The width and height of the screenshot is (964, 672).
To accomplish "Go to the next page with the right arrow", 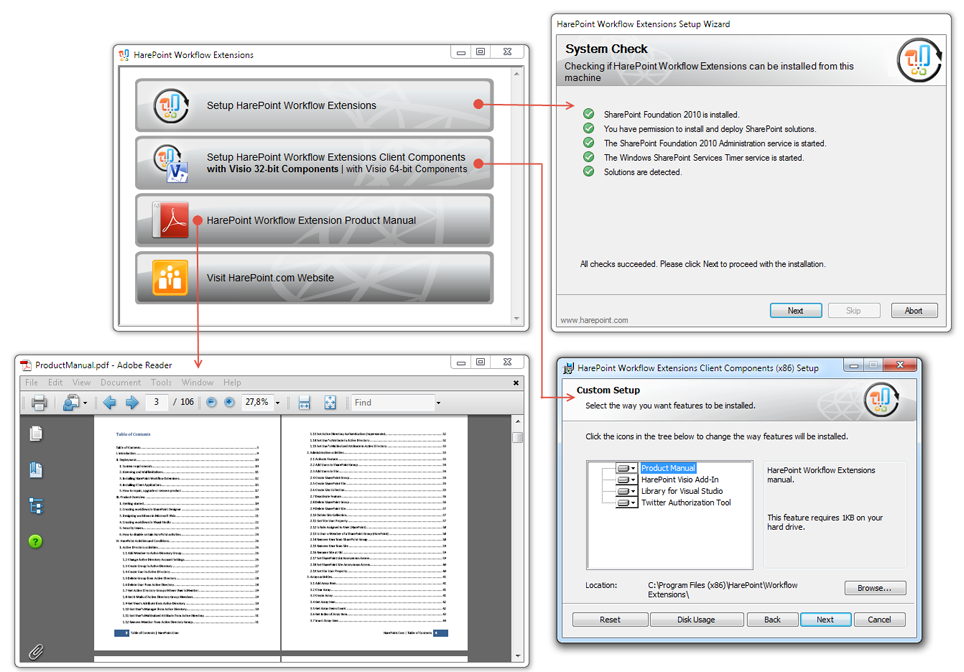I will coord(132,403).
